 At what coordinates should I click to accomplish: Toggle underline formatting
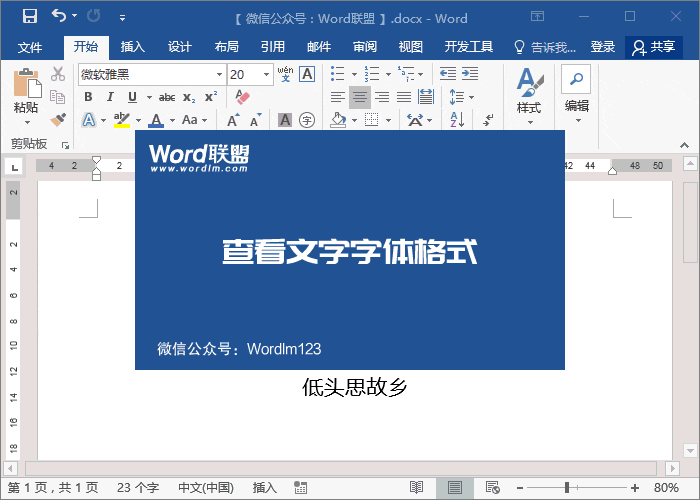tap(132, 97)
